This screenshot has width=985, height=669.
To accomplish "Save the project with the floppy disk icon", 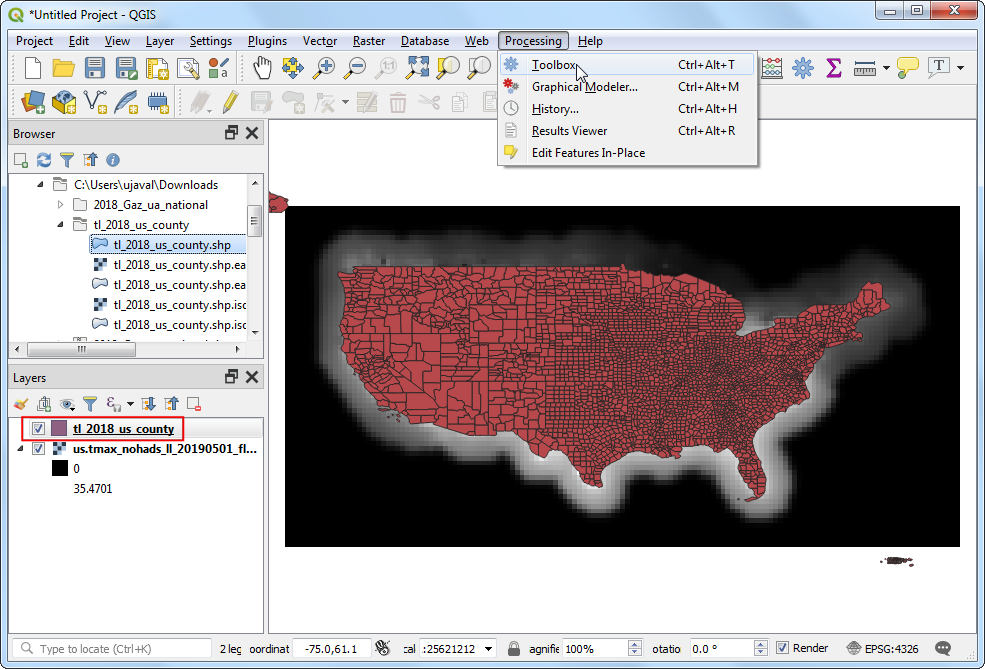I will tap(95, 68).
